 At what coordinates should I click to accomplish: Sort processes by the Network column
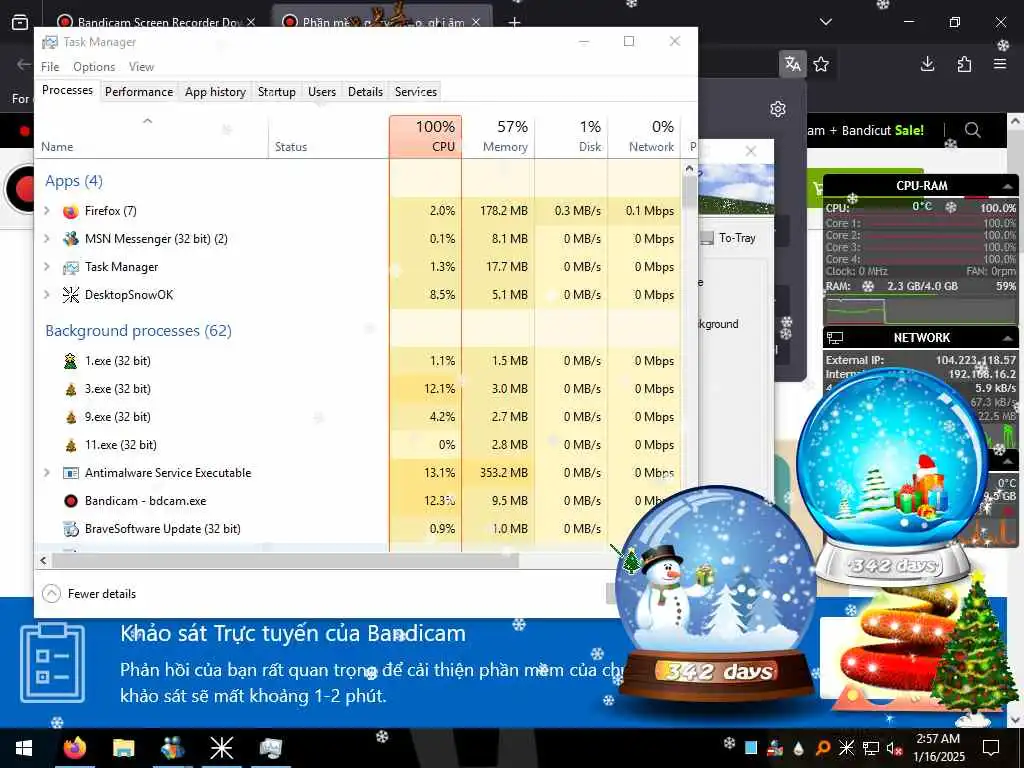tap(645, 136)
